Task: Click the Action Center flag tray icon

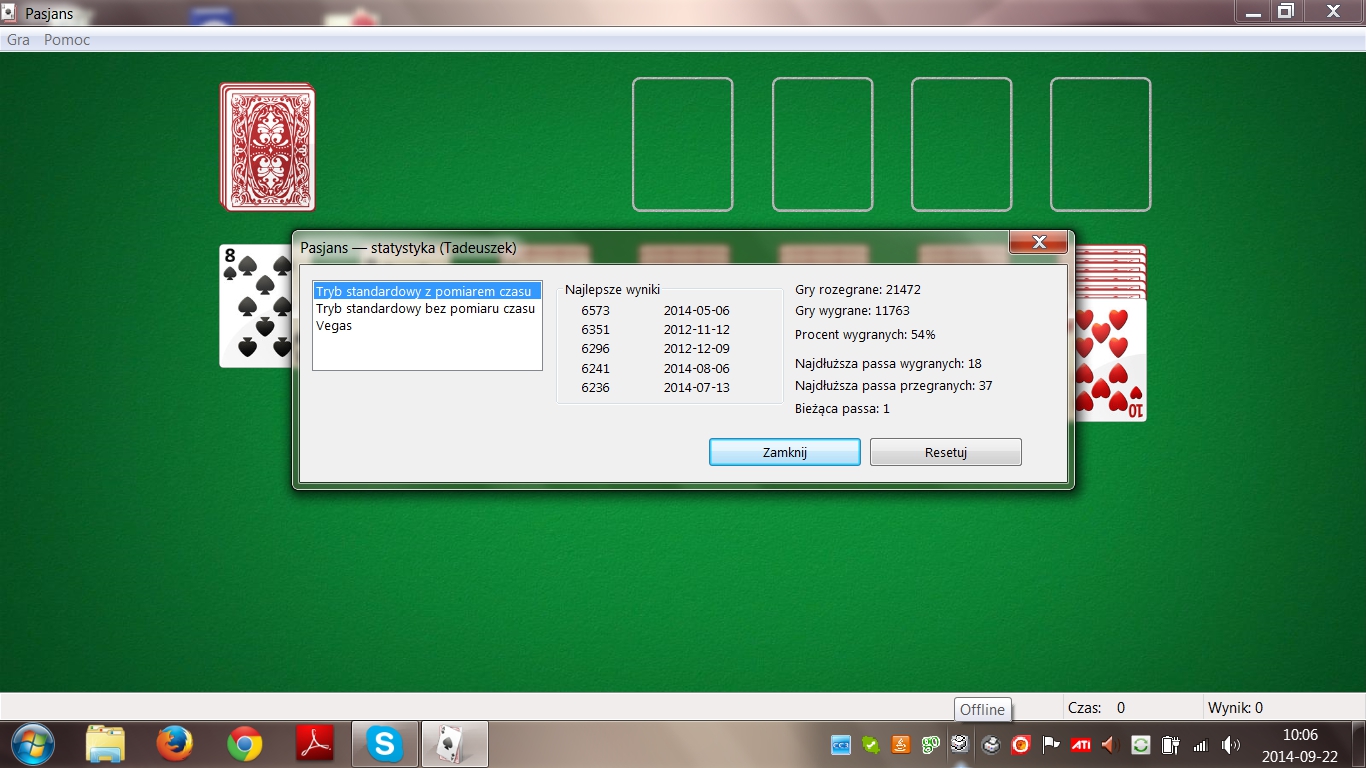Action: pos(1050,745)
